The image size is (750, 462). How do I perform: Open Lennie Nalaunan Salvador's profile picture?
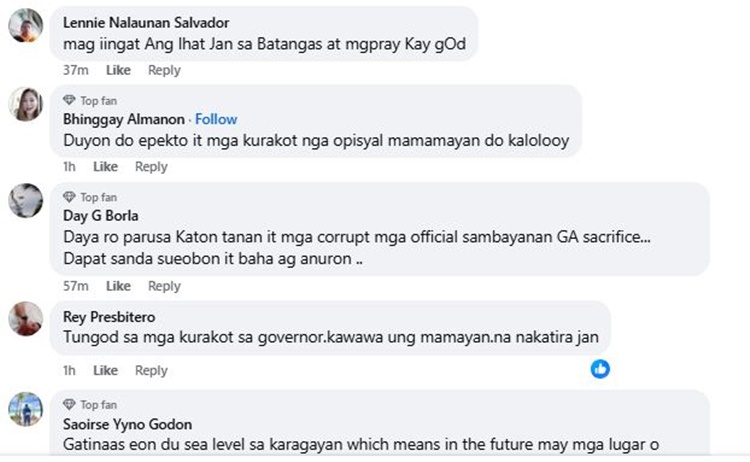[x=25, y=27]
